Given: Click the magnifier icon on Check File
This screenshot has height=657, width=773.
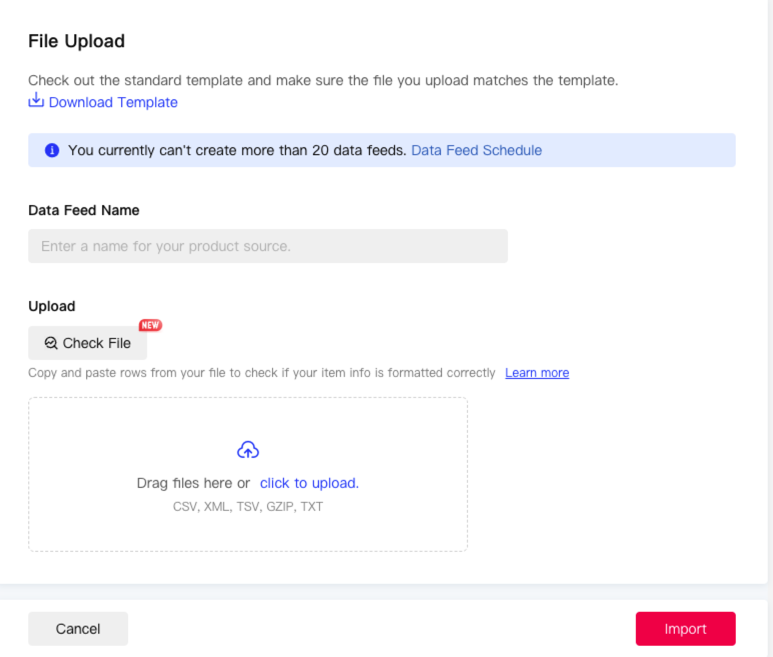Looking at the screenshot, I should tap(51, 343).
